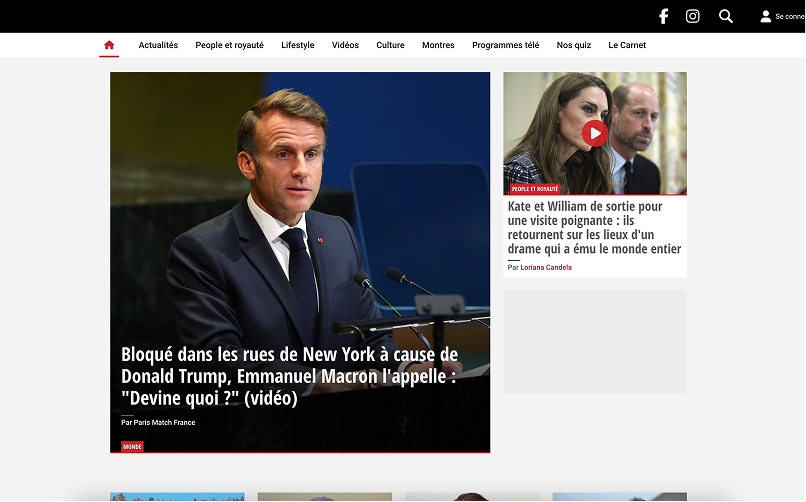This screenshot has width=806, height=502.
Task: Open People et royauté section
Action: click(x=229, y=45)
